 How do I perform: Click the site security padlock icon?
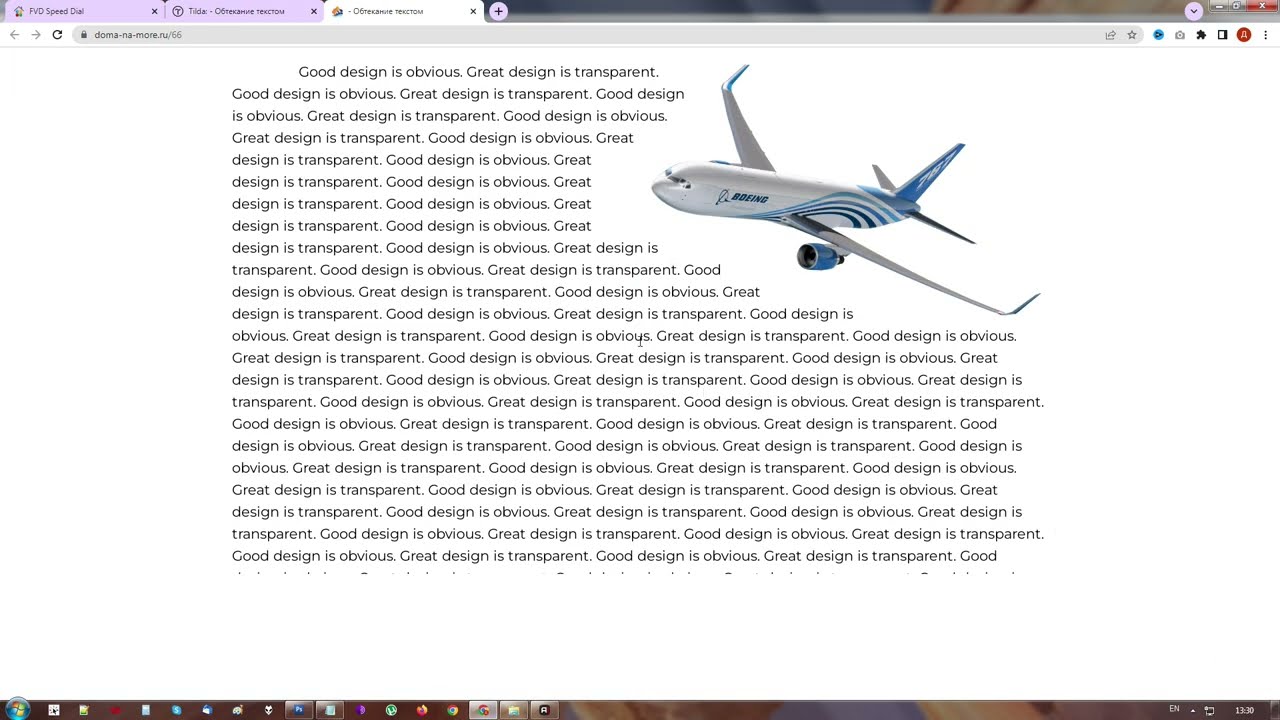pyautogui.click(x=83, y=34)
